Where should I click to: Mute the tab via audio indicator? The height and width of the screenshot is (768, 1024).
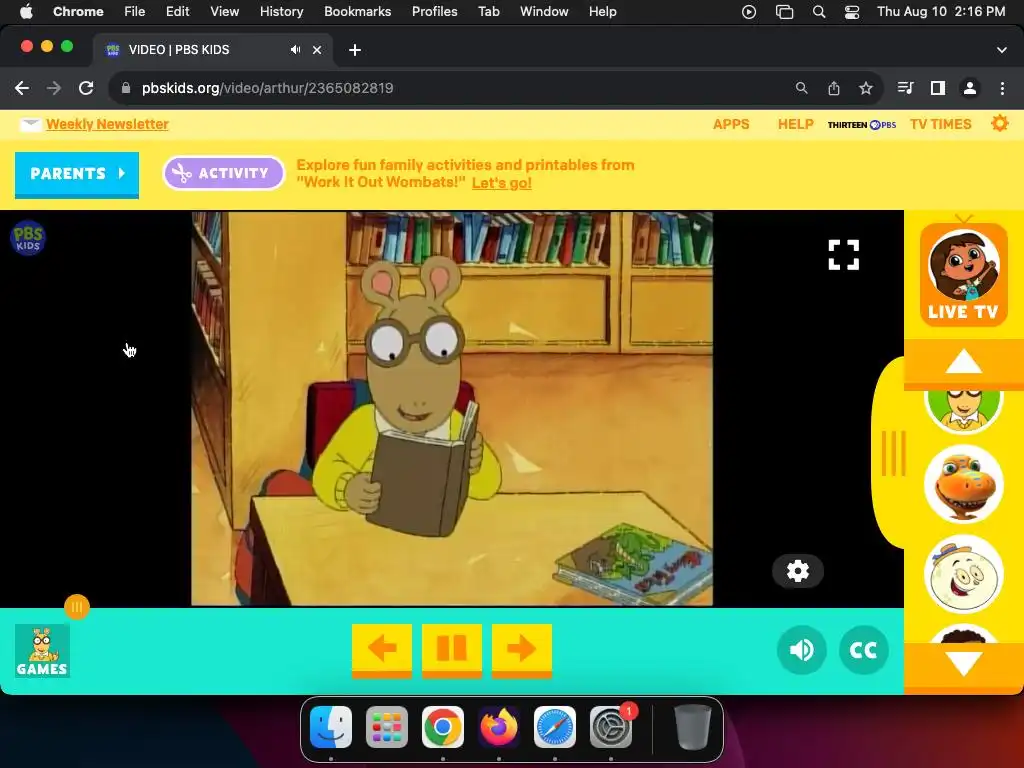click(x=296, y=50)
